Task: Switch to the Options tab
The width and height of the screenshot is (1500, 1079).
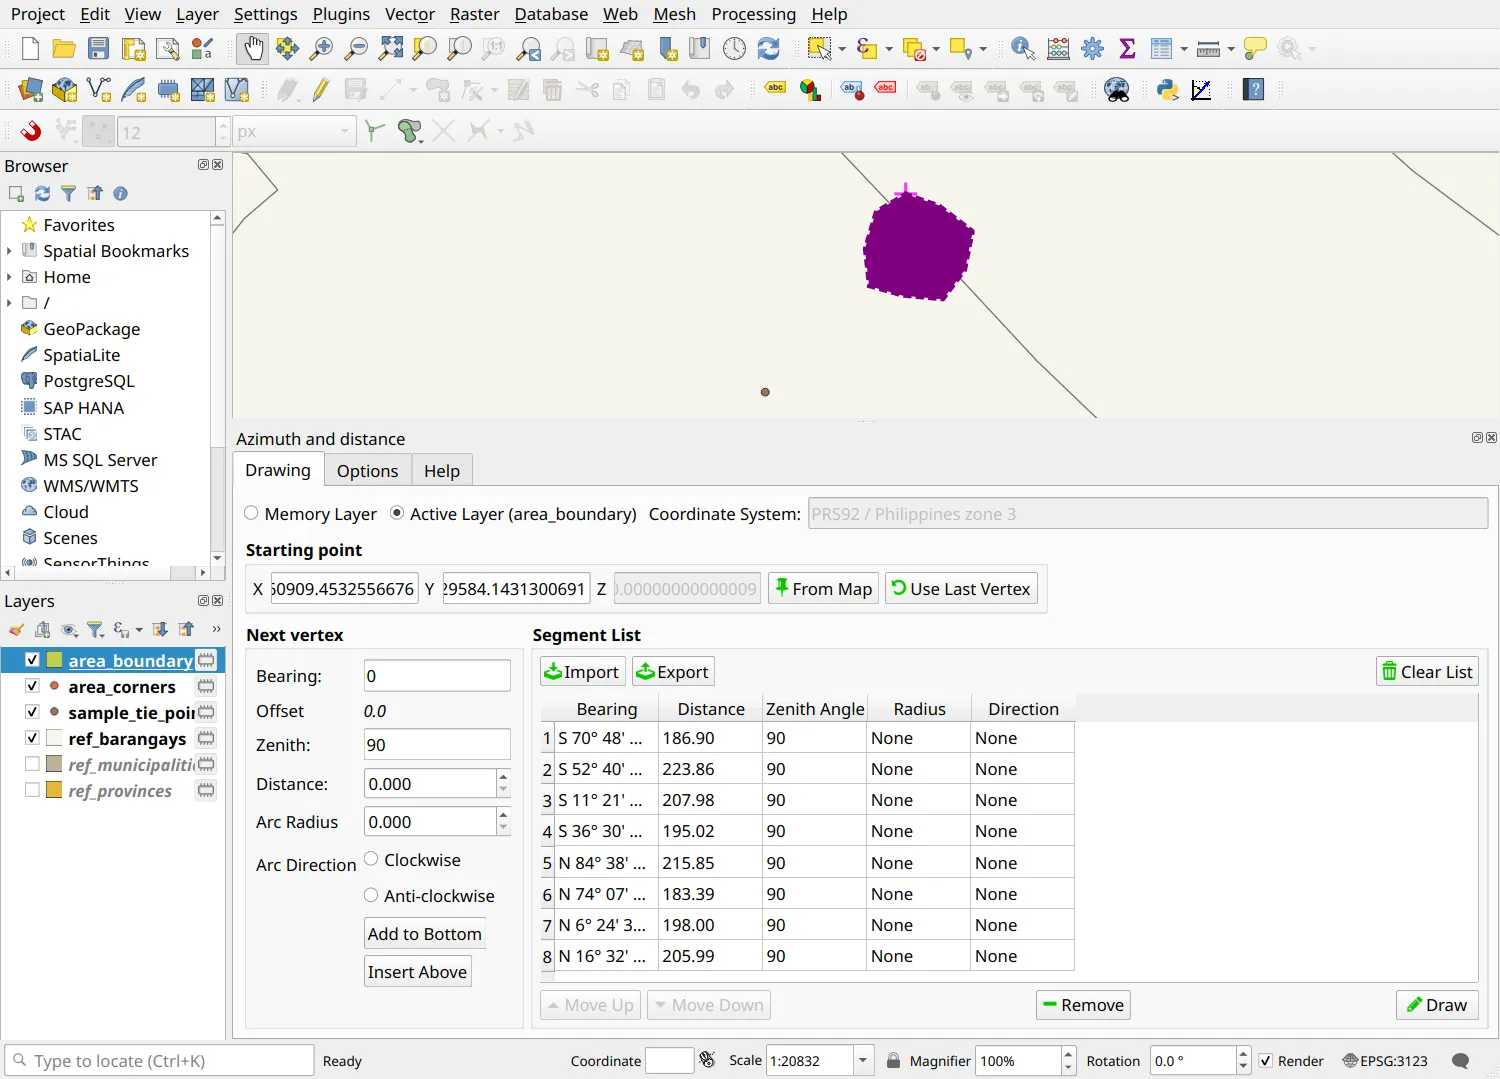Action: tap(367, 471)
